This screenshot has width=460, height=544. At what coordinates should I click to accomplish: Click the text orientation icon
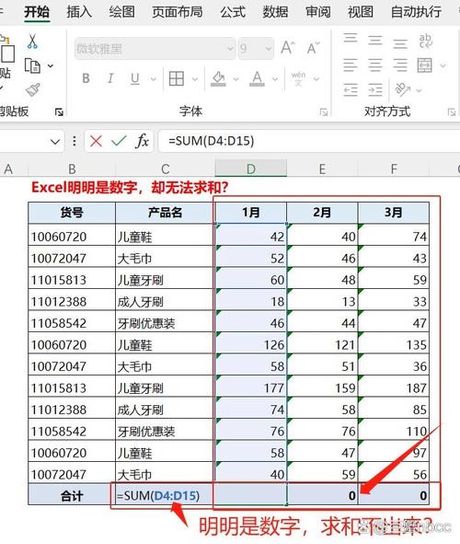(x=402, y=89)
